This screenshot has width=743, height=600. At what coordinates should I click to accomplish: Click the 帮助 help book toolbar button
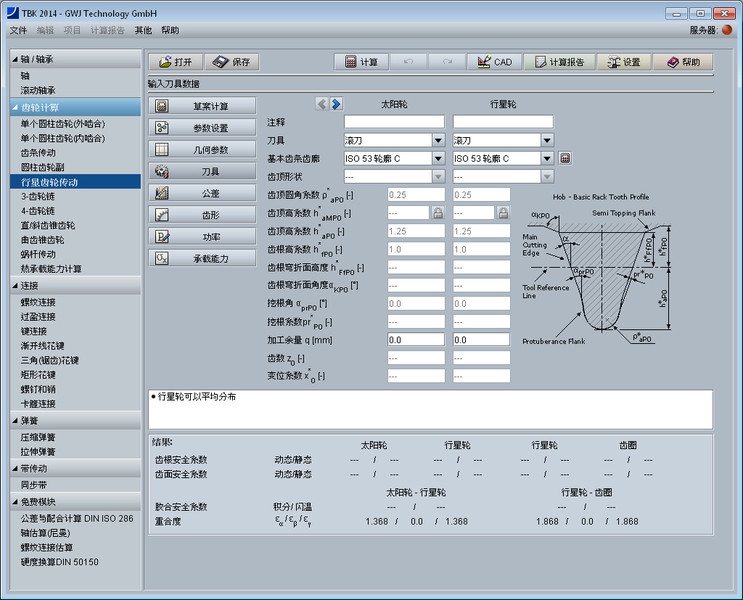coord(684,62)
